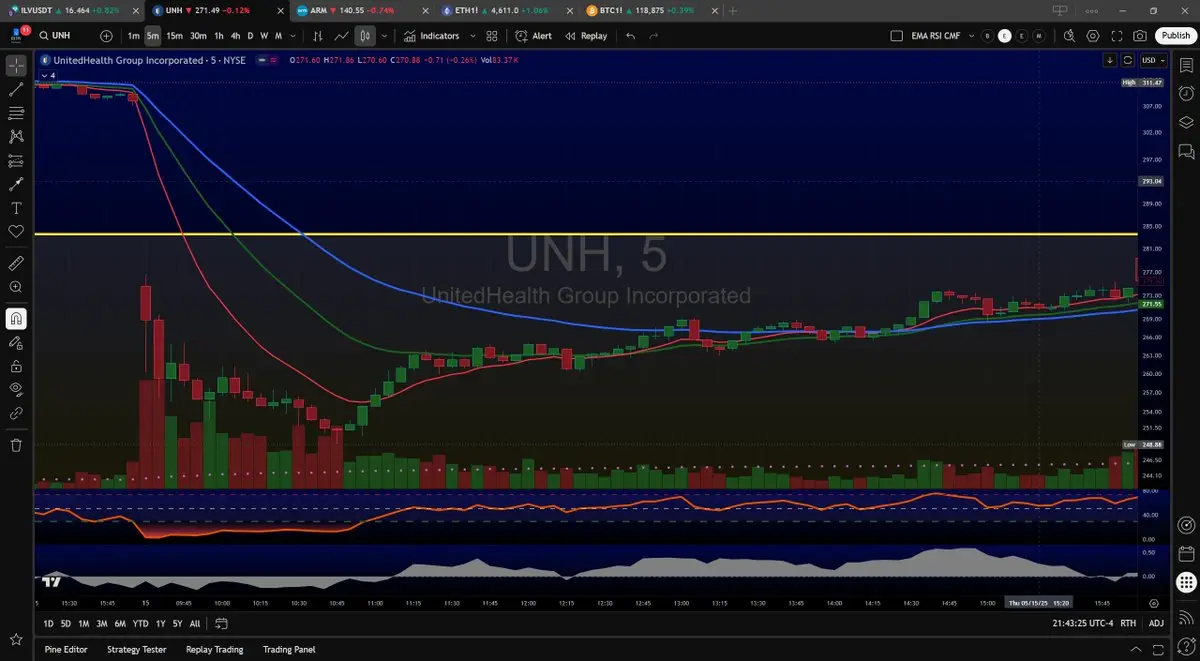Open the RTH session menu

tap(1128, 623)
